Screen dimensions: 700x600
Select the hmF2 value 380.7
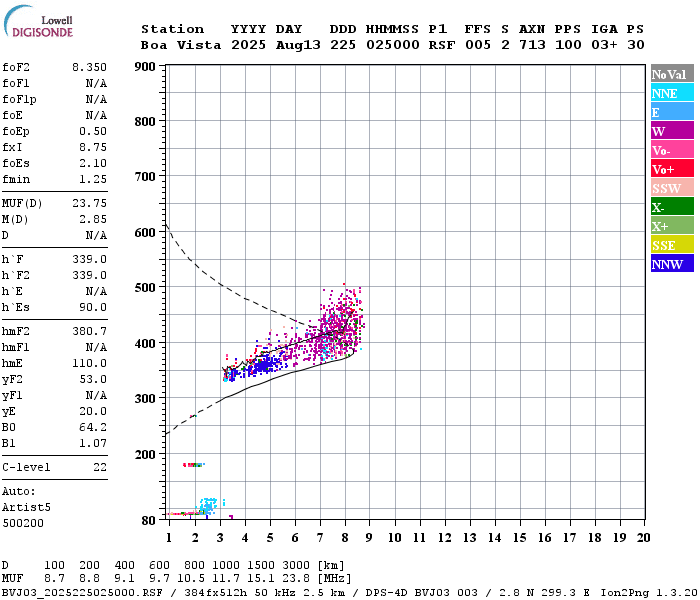89,331
